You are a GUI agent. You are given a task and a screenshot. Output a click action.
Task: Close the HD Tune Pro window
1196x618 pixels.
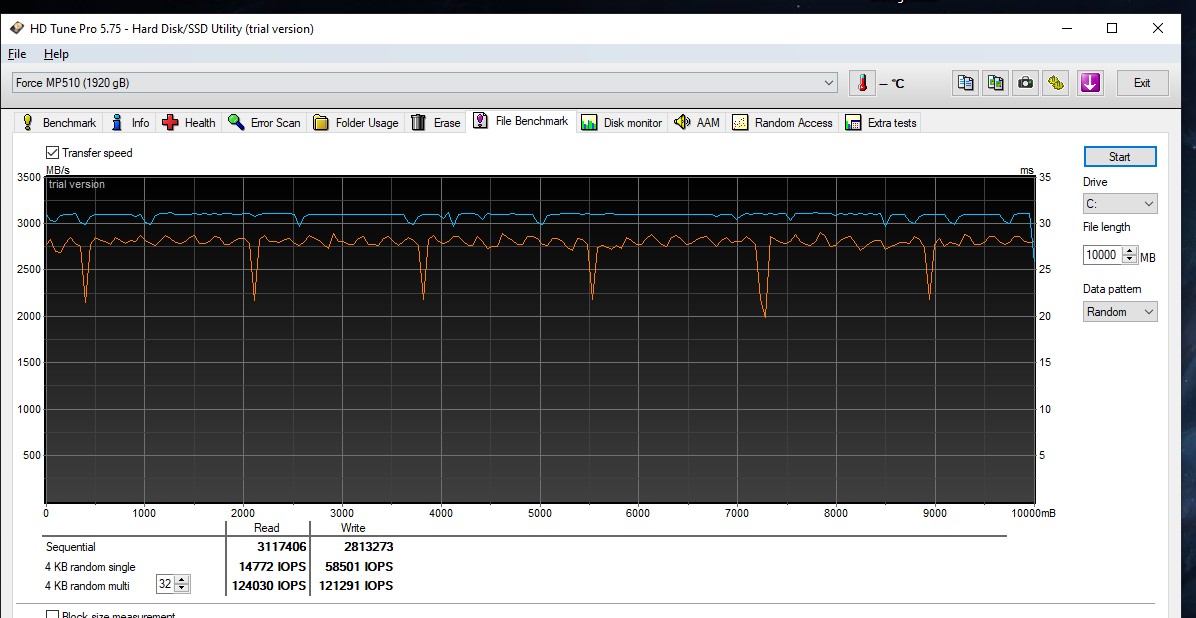click(x=1158, y=28)
